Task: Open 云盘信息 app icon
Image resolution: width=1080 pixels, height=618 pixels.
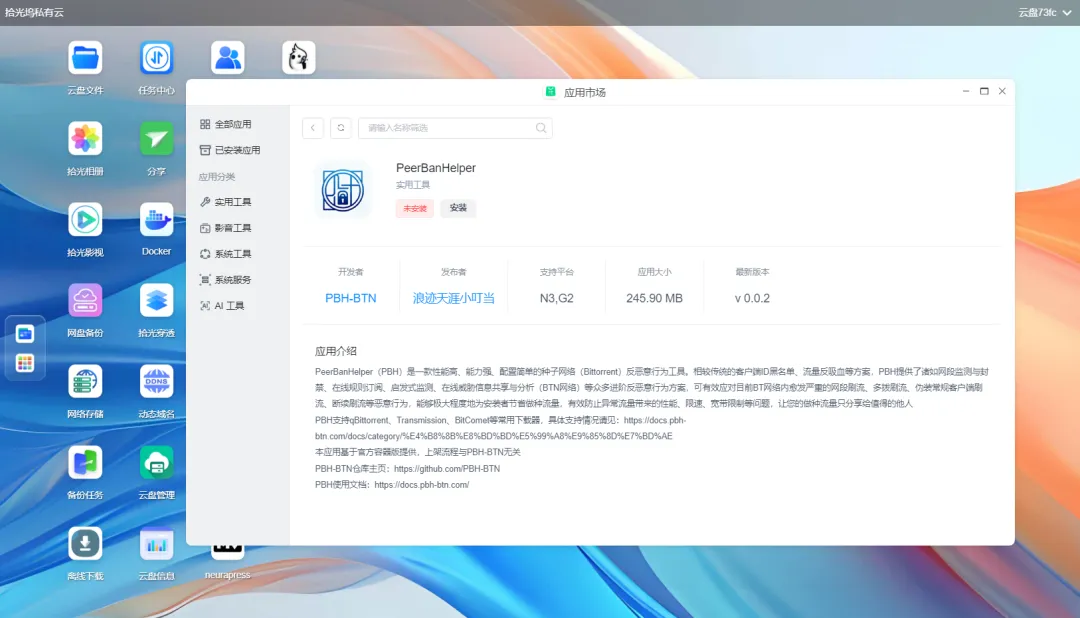Action: pyautogui.click(x=156, y=544)
